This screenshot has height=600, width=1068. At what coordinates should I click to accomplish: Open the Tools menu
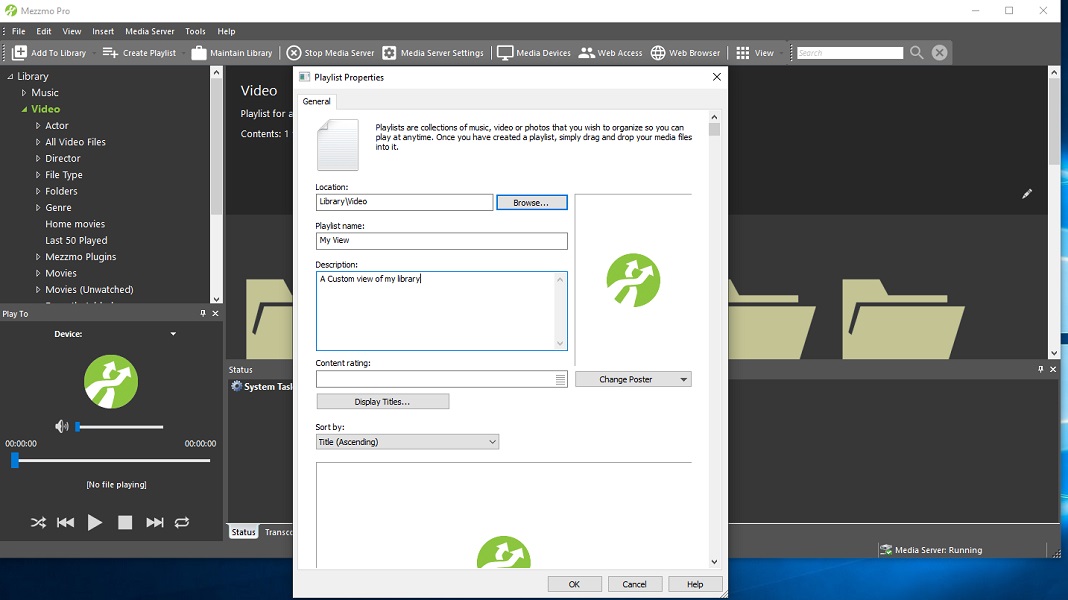click(x=195, y=31)
